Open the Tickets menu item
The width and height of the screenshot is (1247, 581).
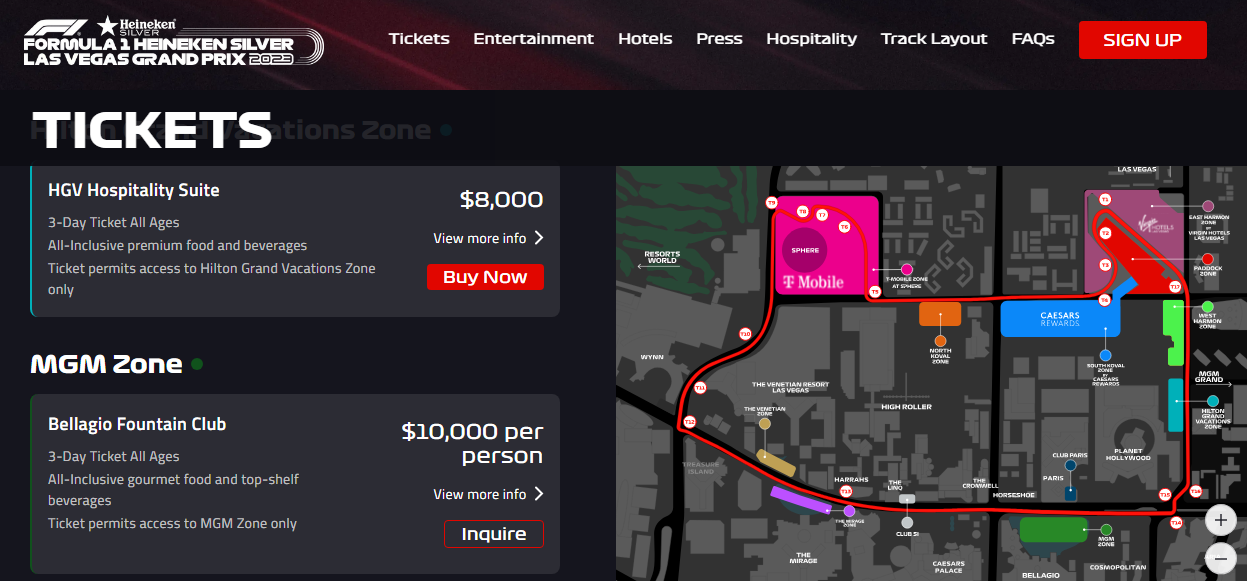[x=419, y=39]
